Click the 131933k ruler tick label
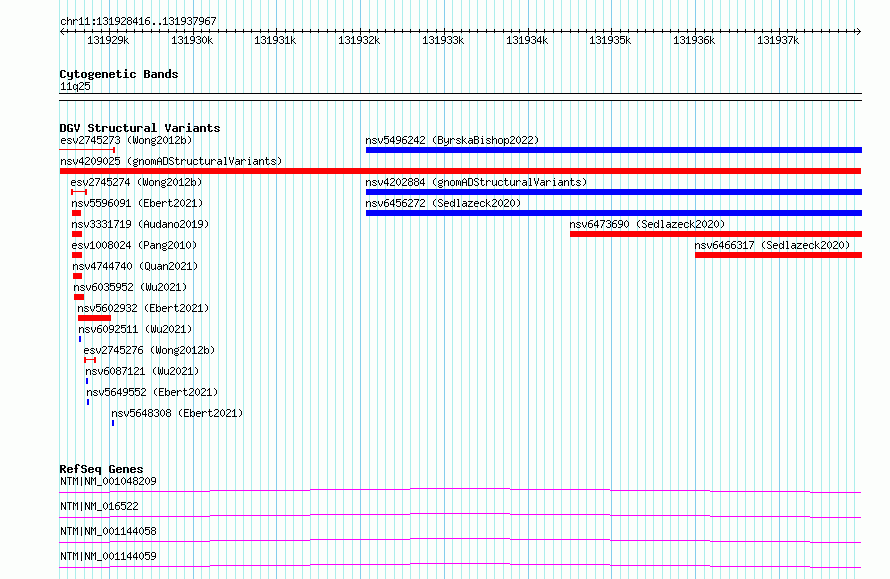Viewport: 890px width, 579px height. pos(443,40)
